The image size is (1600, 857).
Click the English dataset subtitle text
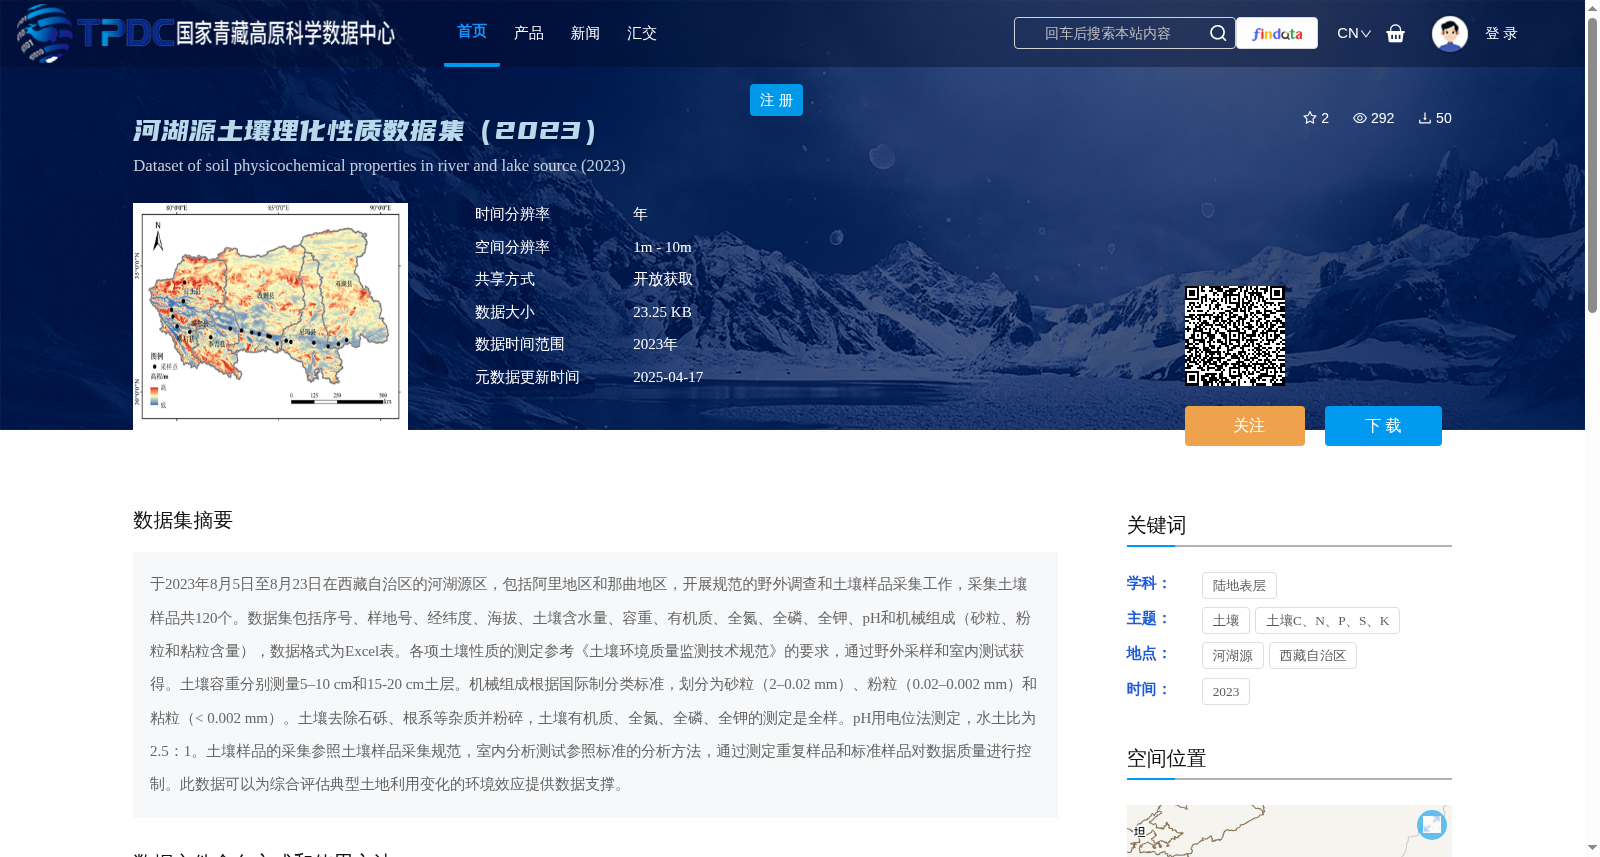coord(379,166)
